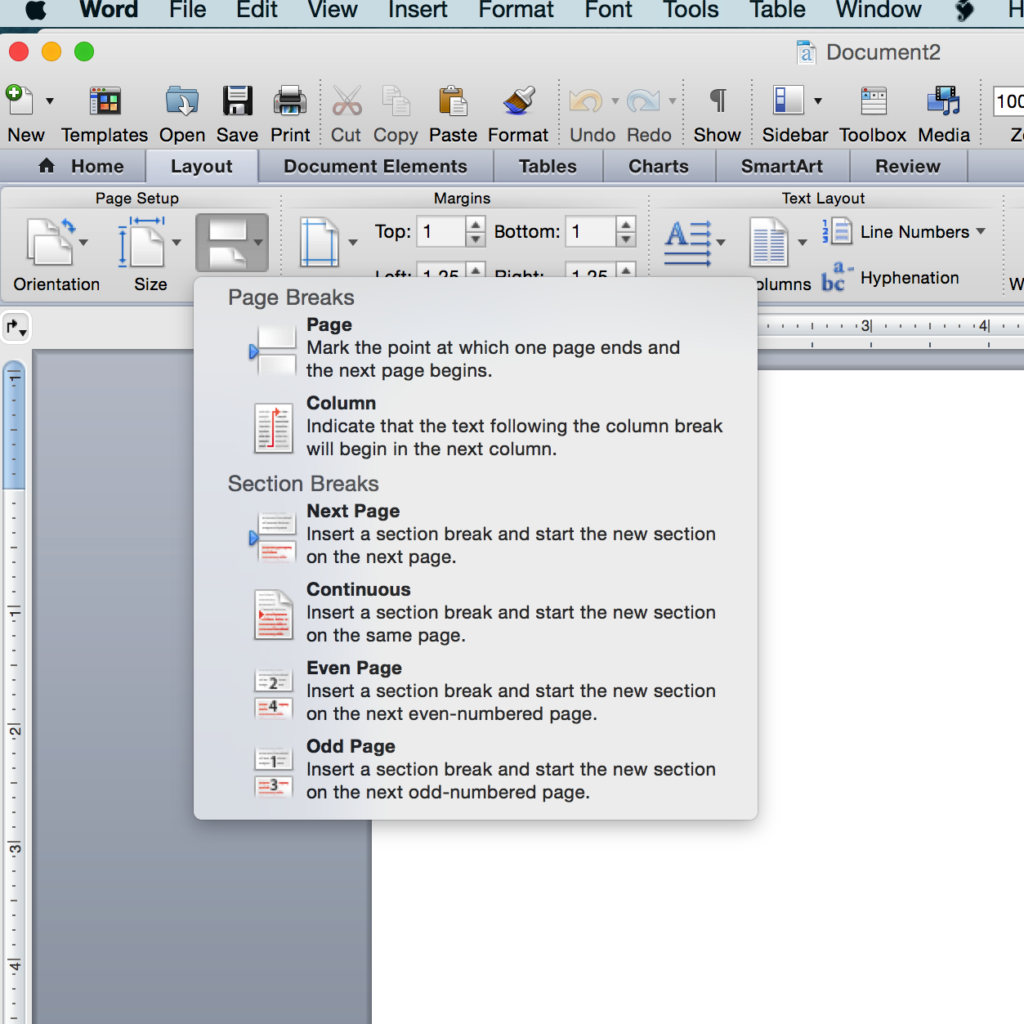1024x1024 pixels.
Task: Click the Print icon
Action: (290, 102)
